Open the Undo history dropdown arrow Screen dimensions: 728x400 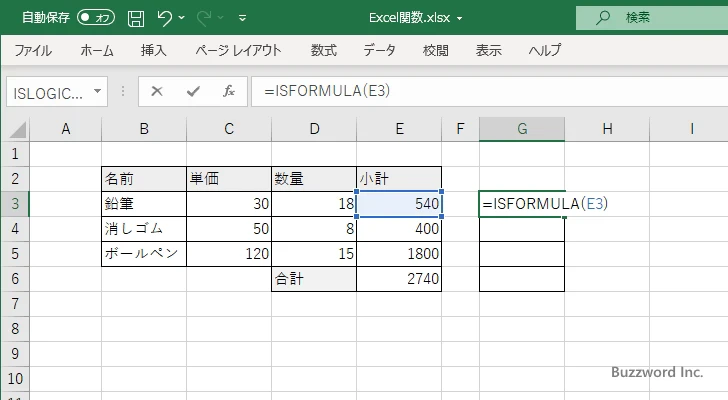(x=182, y=18)
